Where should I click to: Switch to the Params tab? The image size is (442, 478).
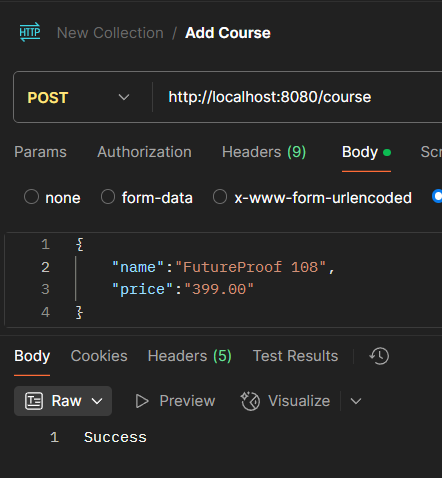[40, 152]
